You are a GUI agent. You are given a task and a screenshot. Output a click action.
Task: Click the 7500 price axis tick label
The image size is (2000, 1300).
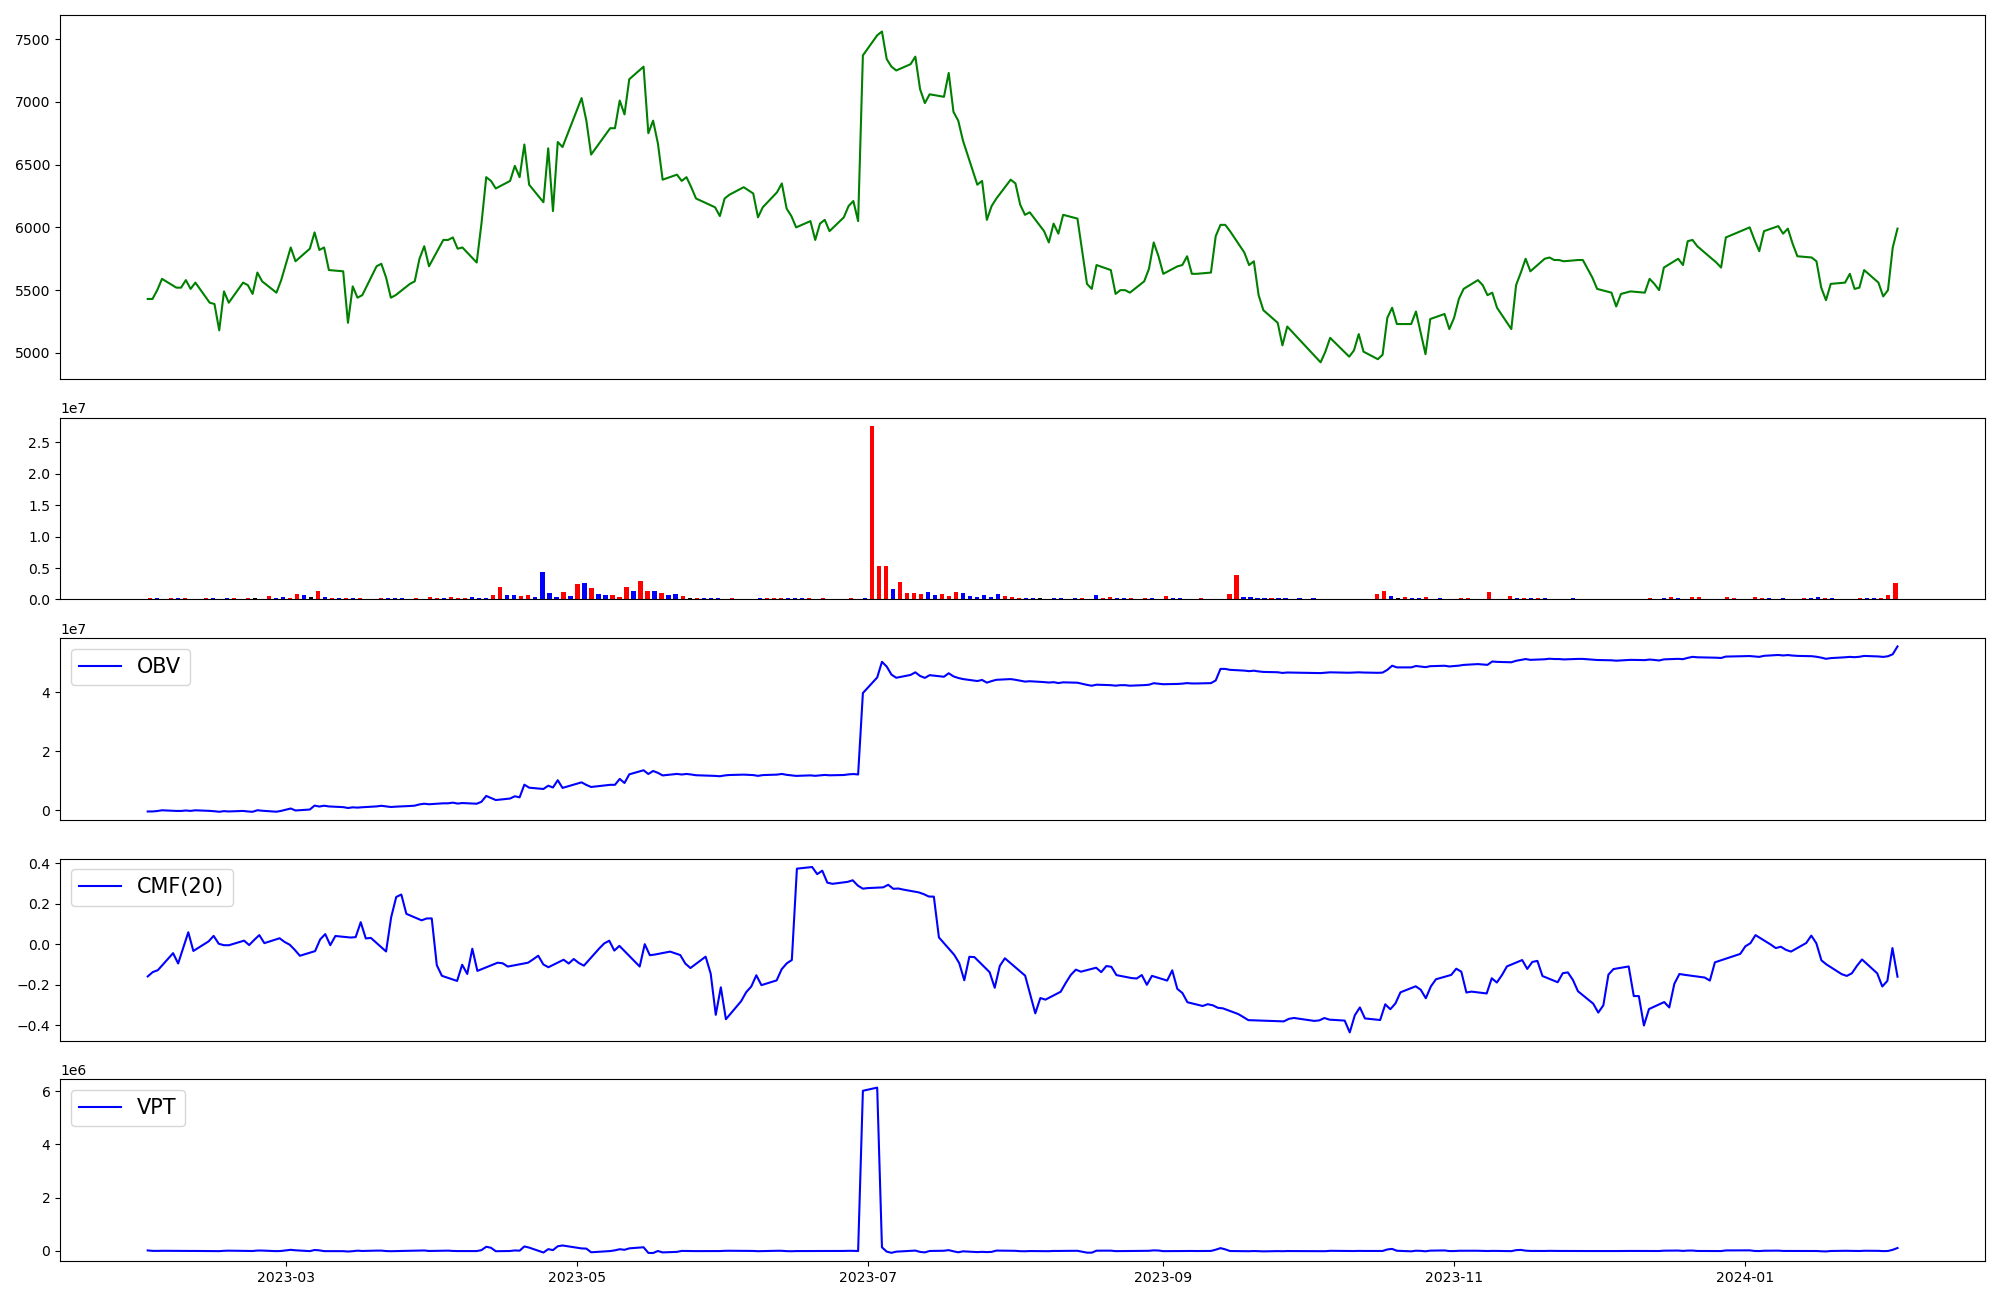click(33, 40)
